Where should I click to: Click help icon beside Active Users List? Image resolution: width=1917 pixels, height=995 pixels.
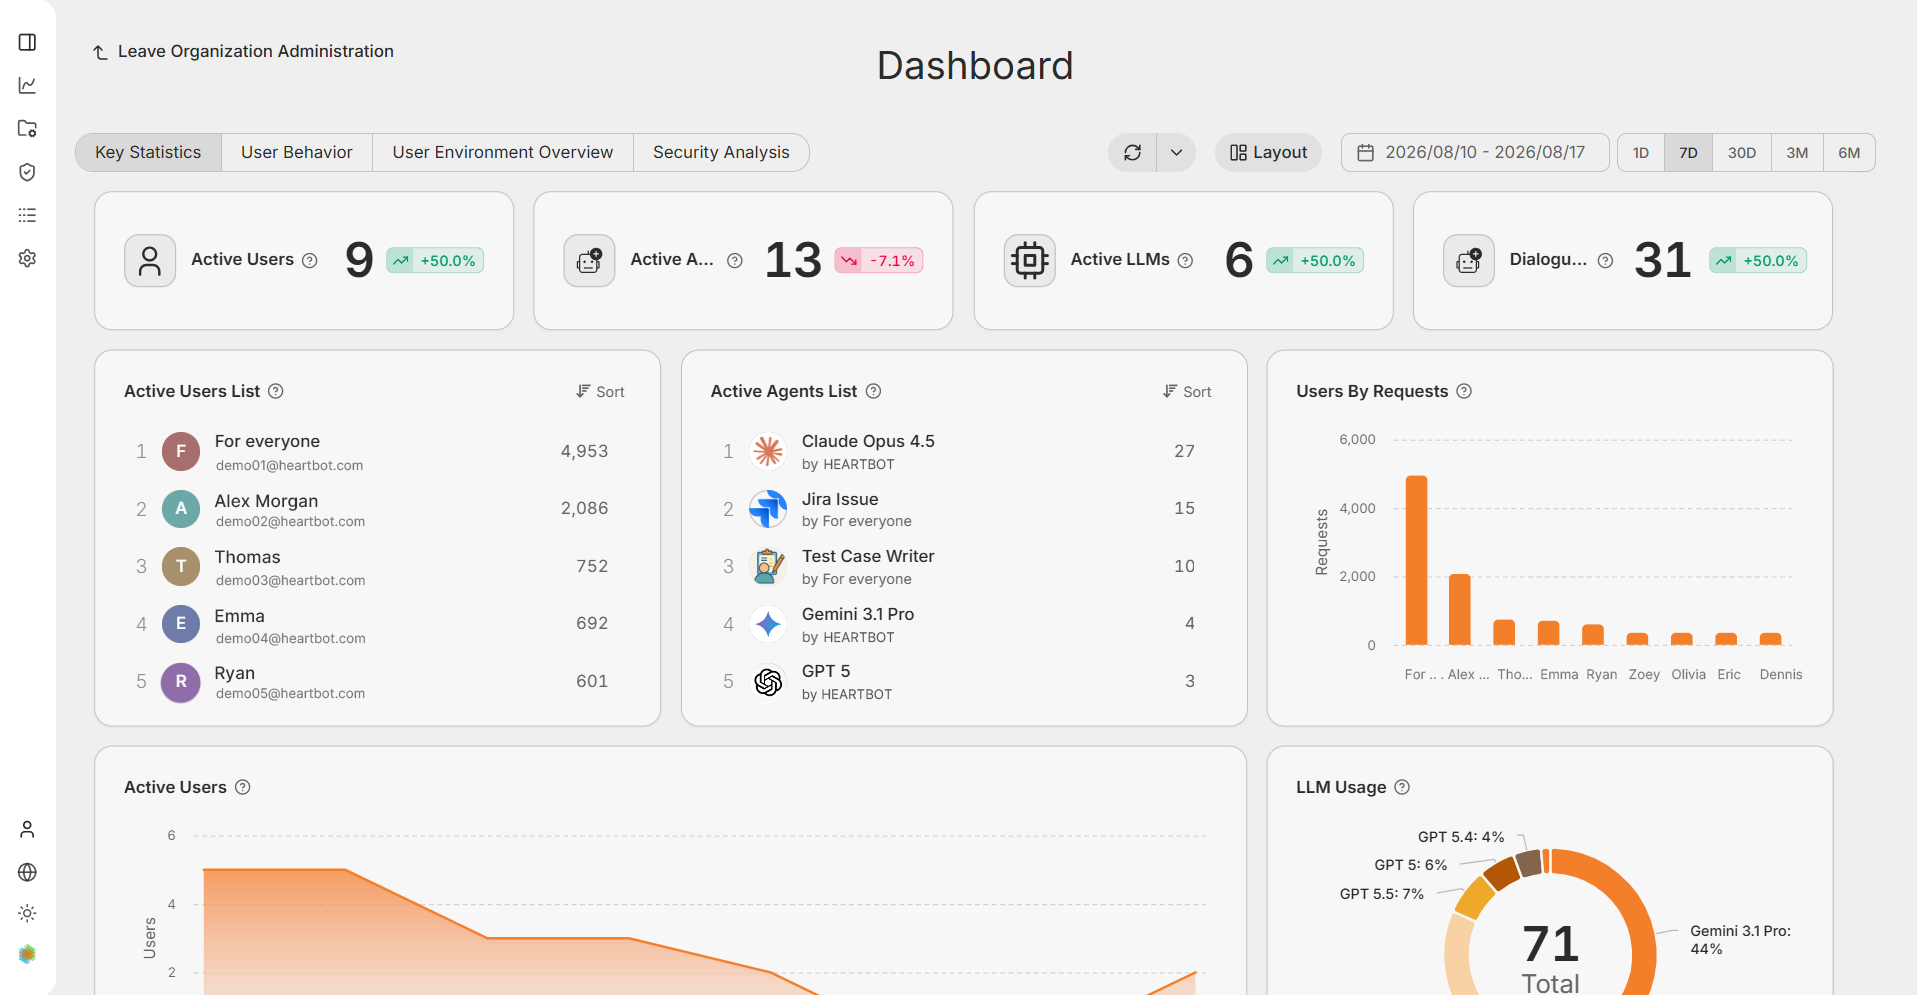pyautogui.click(x=276, y=391)
